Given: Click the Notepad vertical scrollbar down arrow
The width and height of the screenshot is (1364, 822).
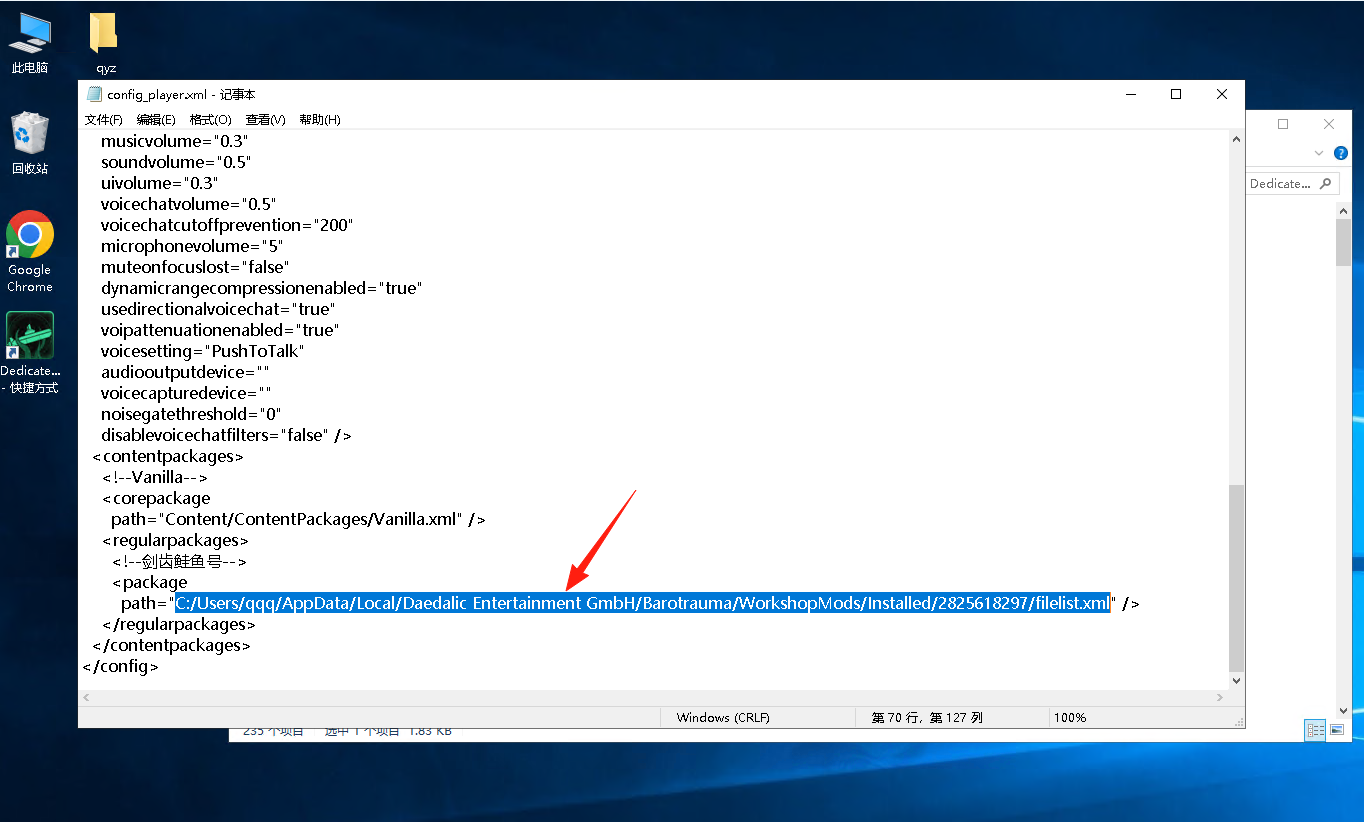Looking at the screenshot, I should [1237, 680].
